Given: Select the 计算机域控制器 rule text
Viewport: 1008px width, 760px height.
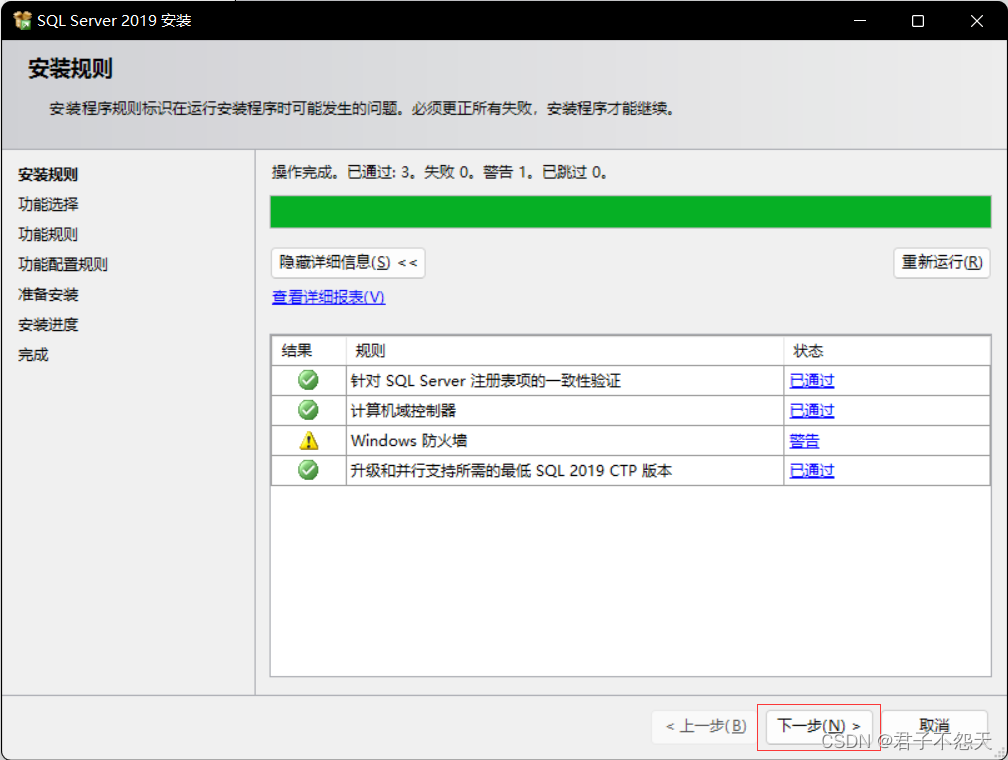Looking at the screenshot, I should click(403, 410).
